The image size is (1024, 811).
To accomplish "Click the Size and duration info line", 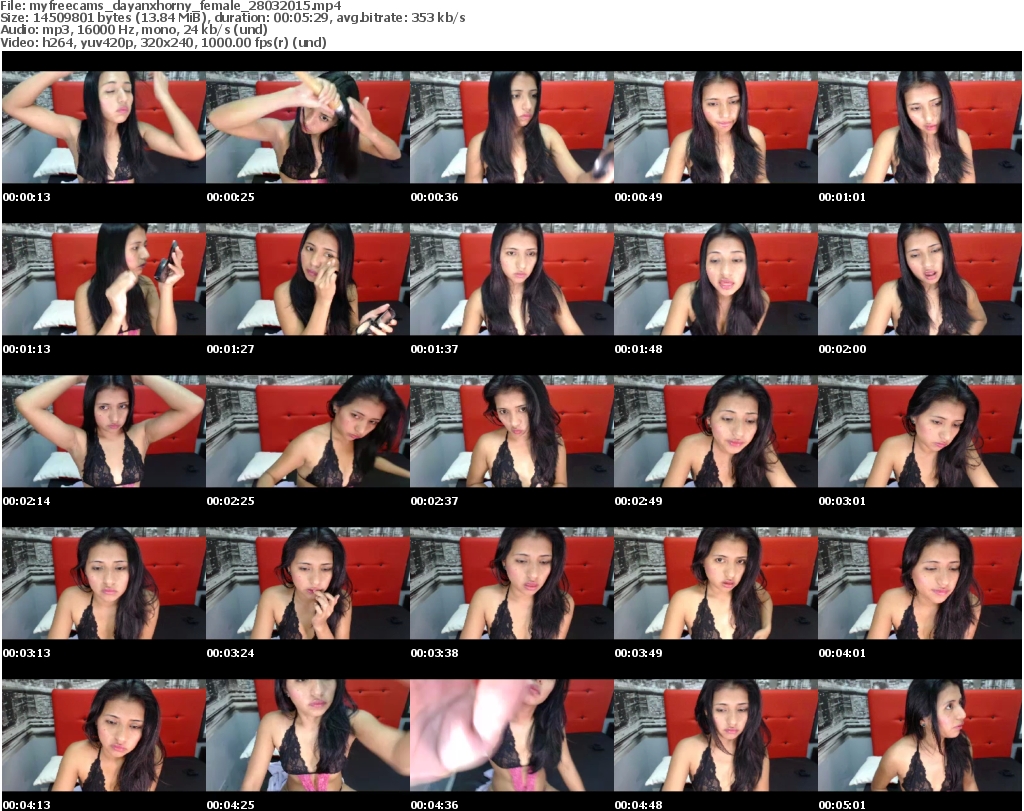I will (232, 18).
